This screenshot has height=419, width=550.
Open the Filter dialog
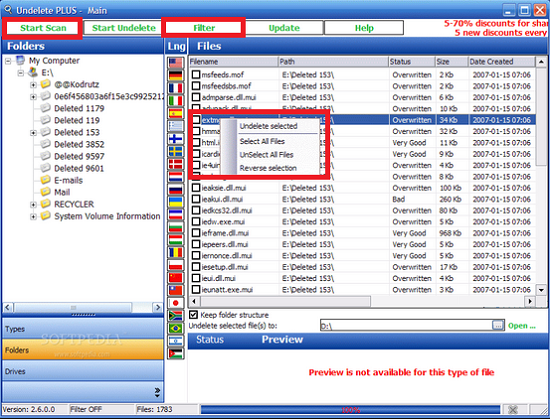pos(204,28)
